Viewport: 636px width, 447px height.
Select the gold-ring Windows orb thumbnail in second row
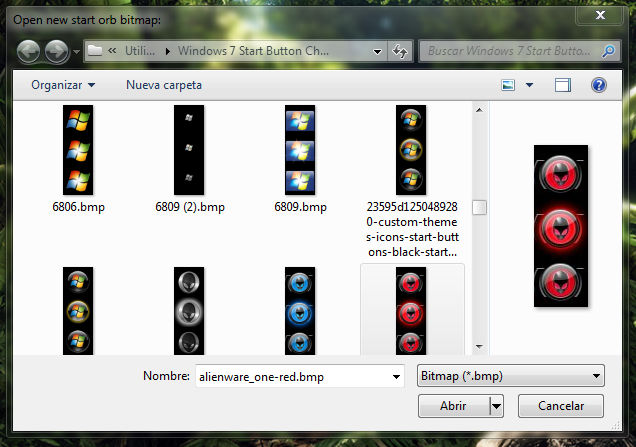[78, 311]
